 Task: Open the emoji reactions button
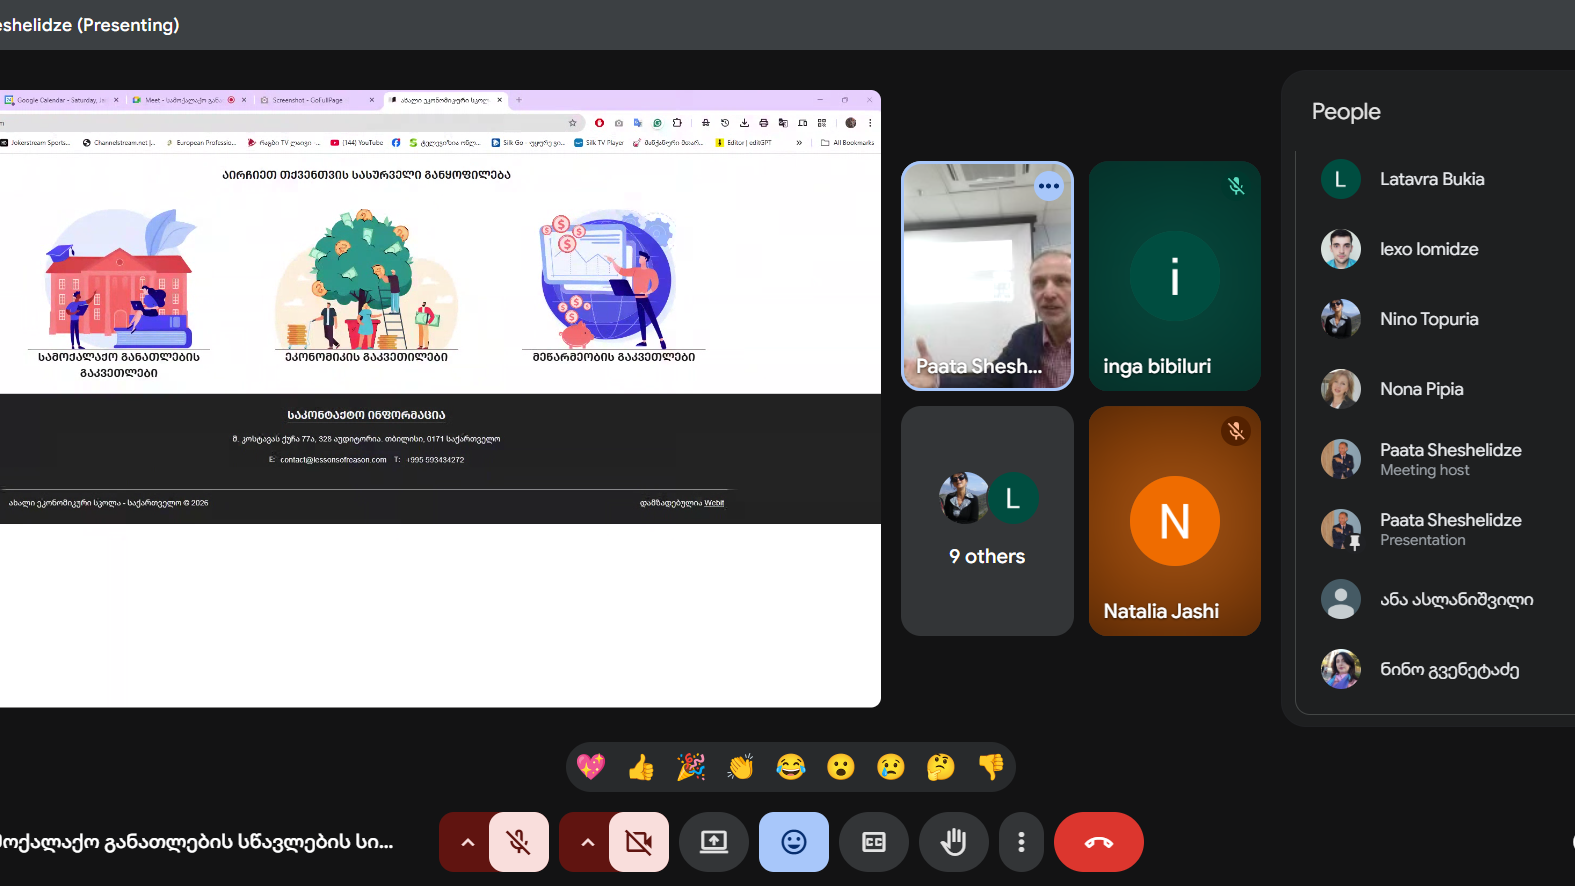(793, 842)
